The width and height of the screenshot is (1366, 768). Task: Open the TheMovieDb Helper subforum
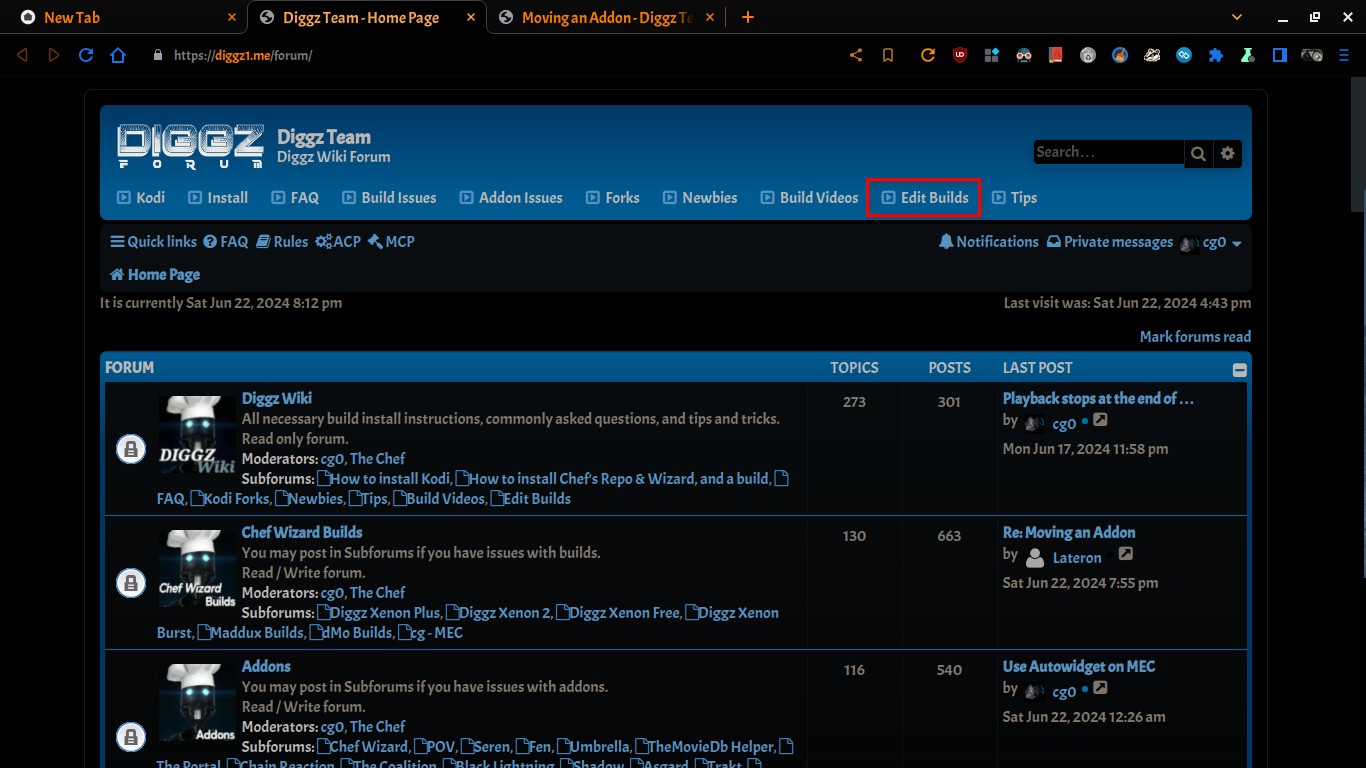704,747
